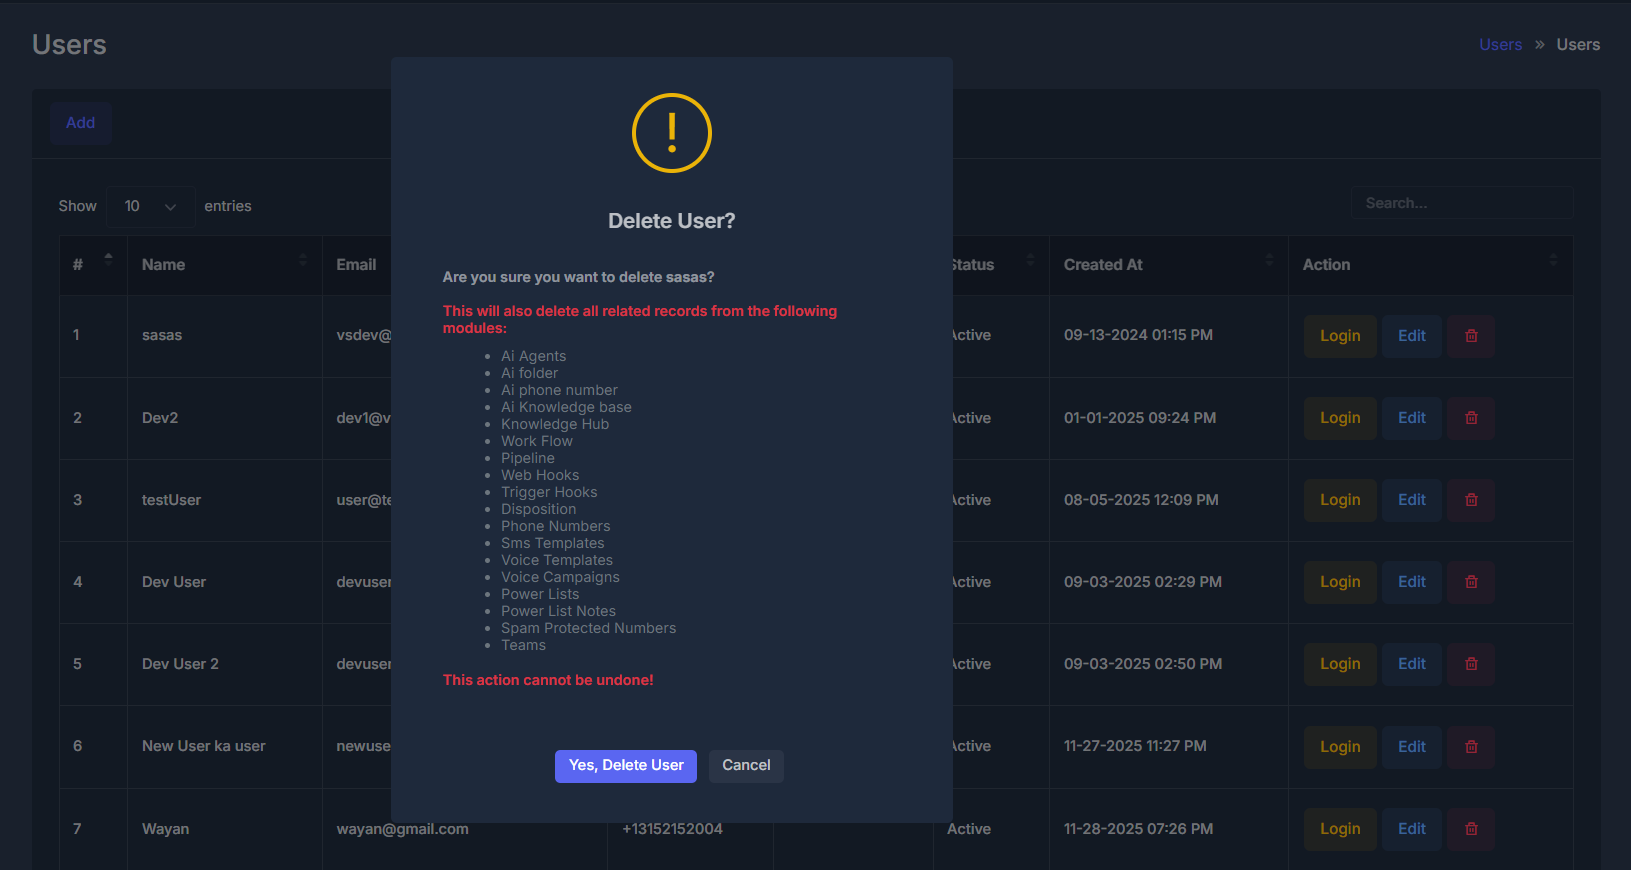Screen dimensions: 1631x870
Task: Click Login for the Dev2 user
Action: click(1340, 418)
